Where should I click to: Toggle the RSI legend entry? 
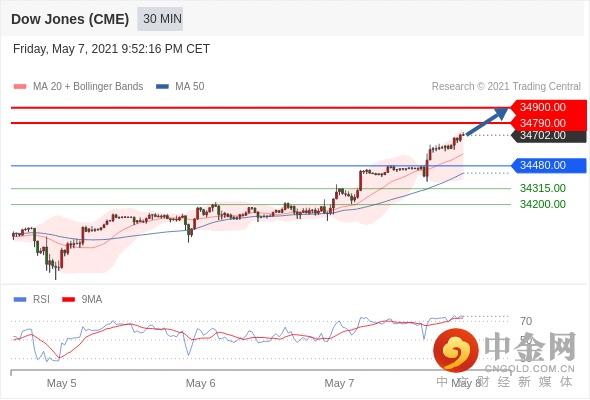click(32, 300)
